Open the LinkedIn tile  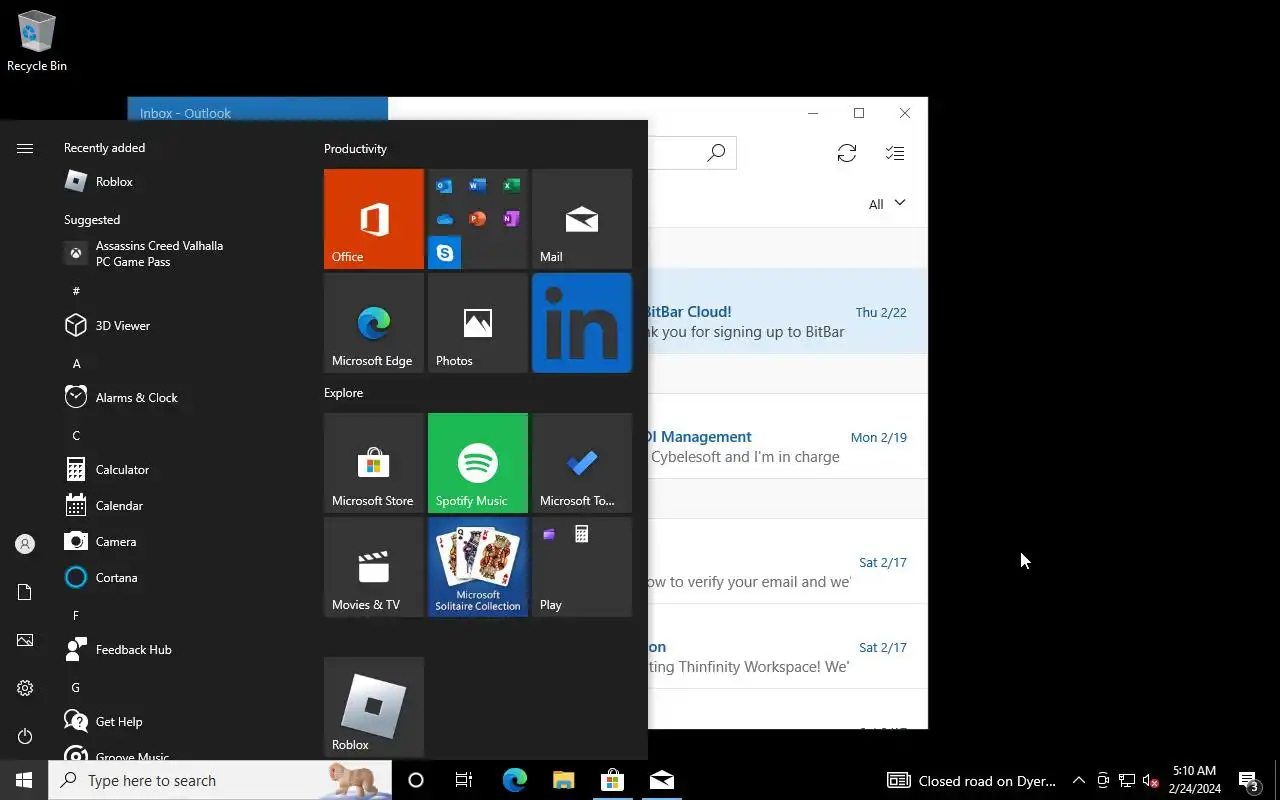tap(582, 323)
